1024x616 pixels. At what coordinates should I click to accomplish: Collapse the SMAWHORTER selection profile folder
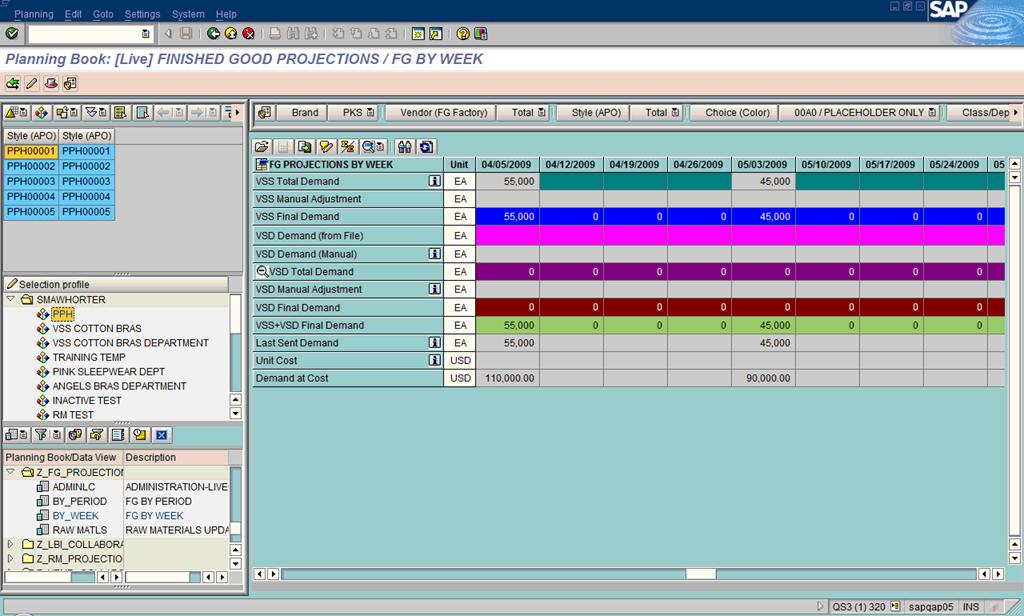point(10,299)
